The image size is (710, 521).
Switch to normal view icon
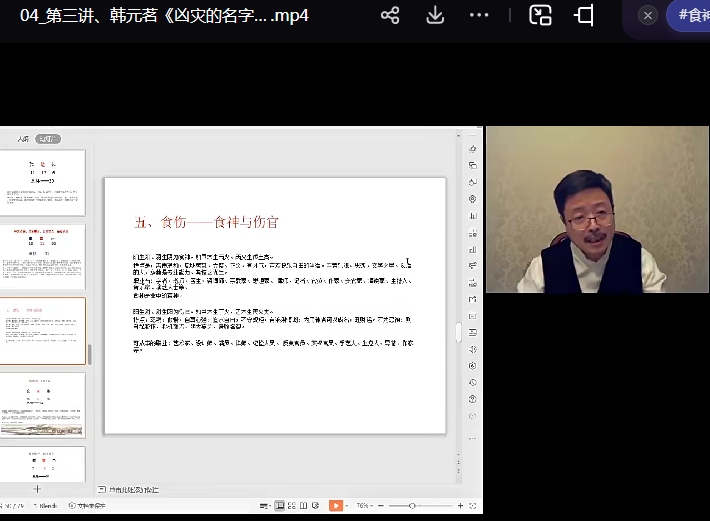click(280, 506)
